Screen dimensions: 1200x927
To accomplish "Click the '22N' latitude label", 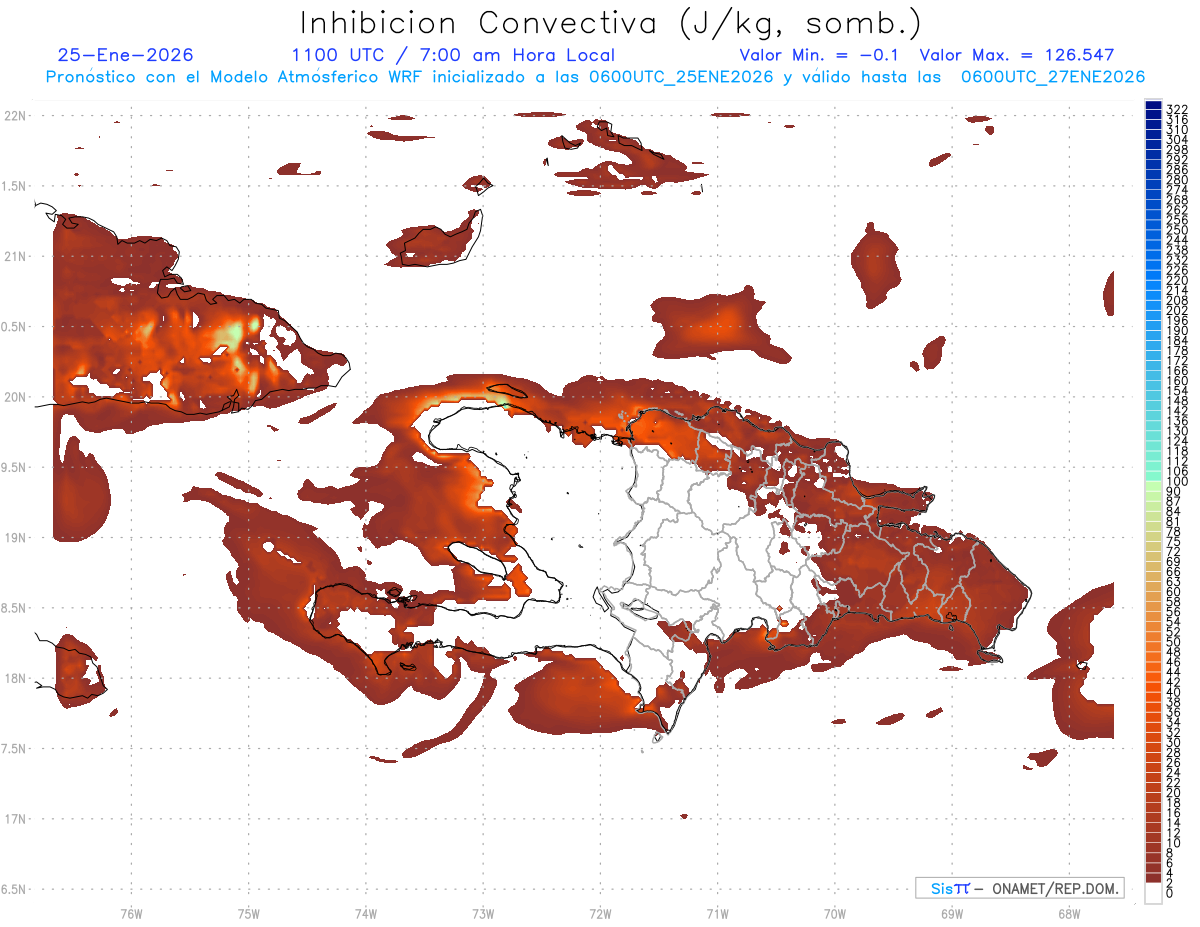I will 15,116.
